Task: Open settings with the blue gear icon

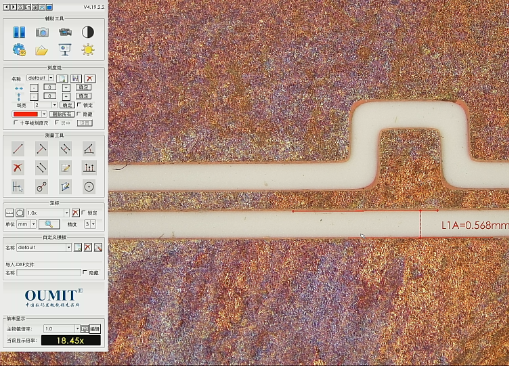Action: 19,50
